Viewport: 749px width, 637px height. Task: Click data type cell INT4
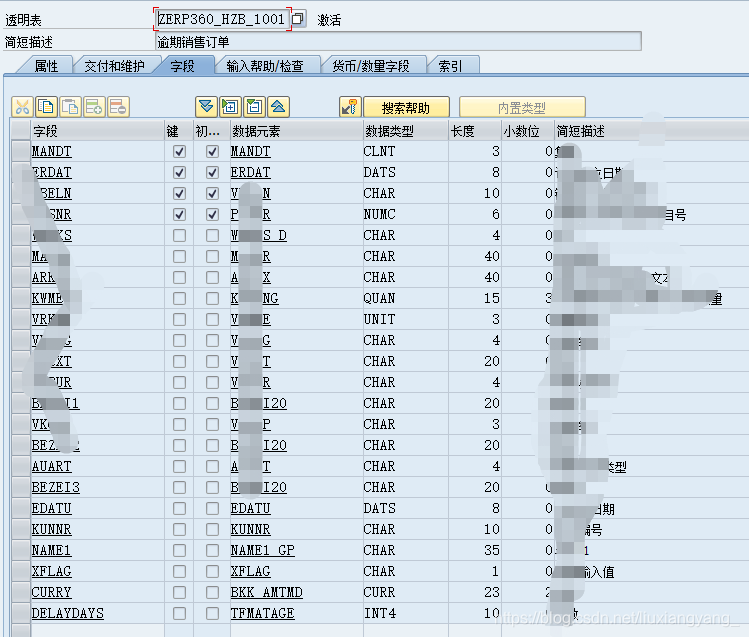(x=380, y=614)
